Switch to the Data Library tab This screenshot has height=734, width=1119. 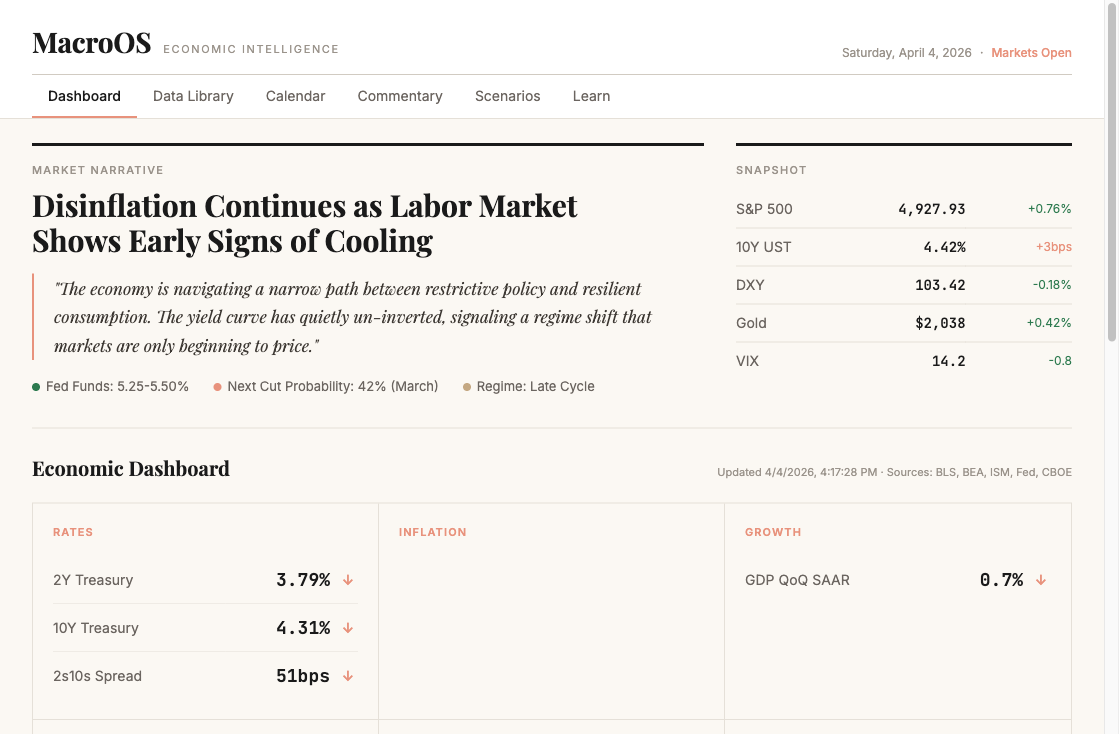click(193, 96)
